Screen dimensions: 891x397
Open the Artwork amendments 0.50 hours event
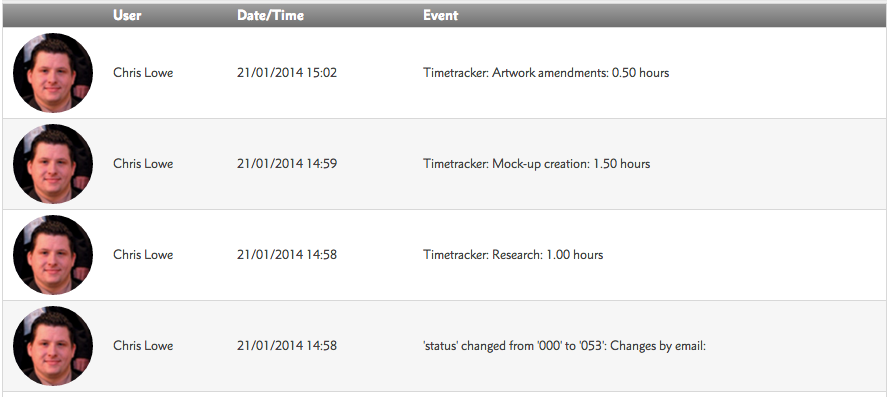point(546,73)
